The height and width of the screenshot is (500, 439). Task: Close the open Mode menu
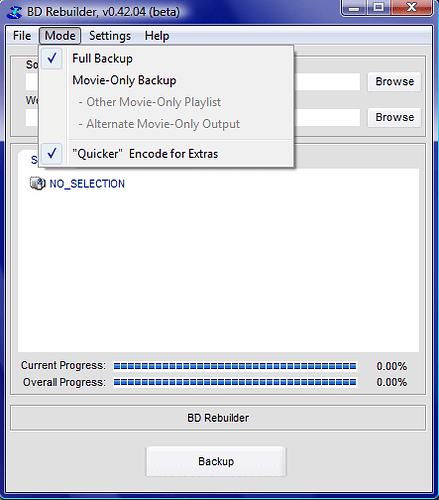(x=60, y=36)
